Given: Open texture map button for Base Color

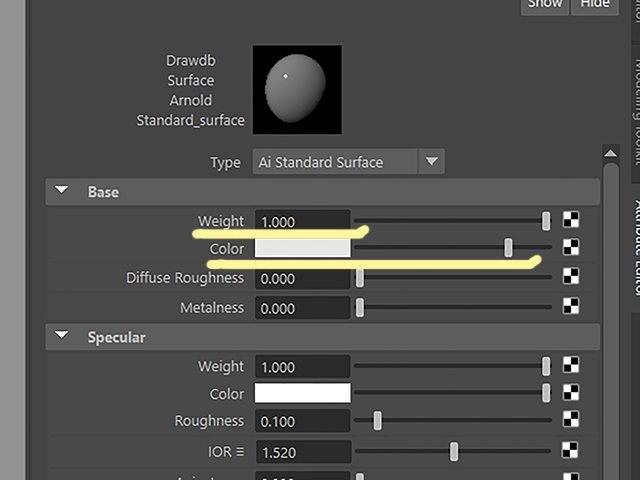Looking at the screenshot, I should pos(571,247).
